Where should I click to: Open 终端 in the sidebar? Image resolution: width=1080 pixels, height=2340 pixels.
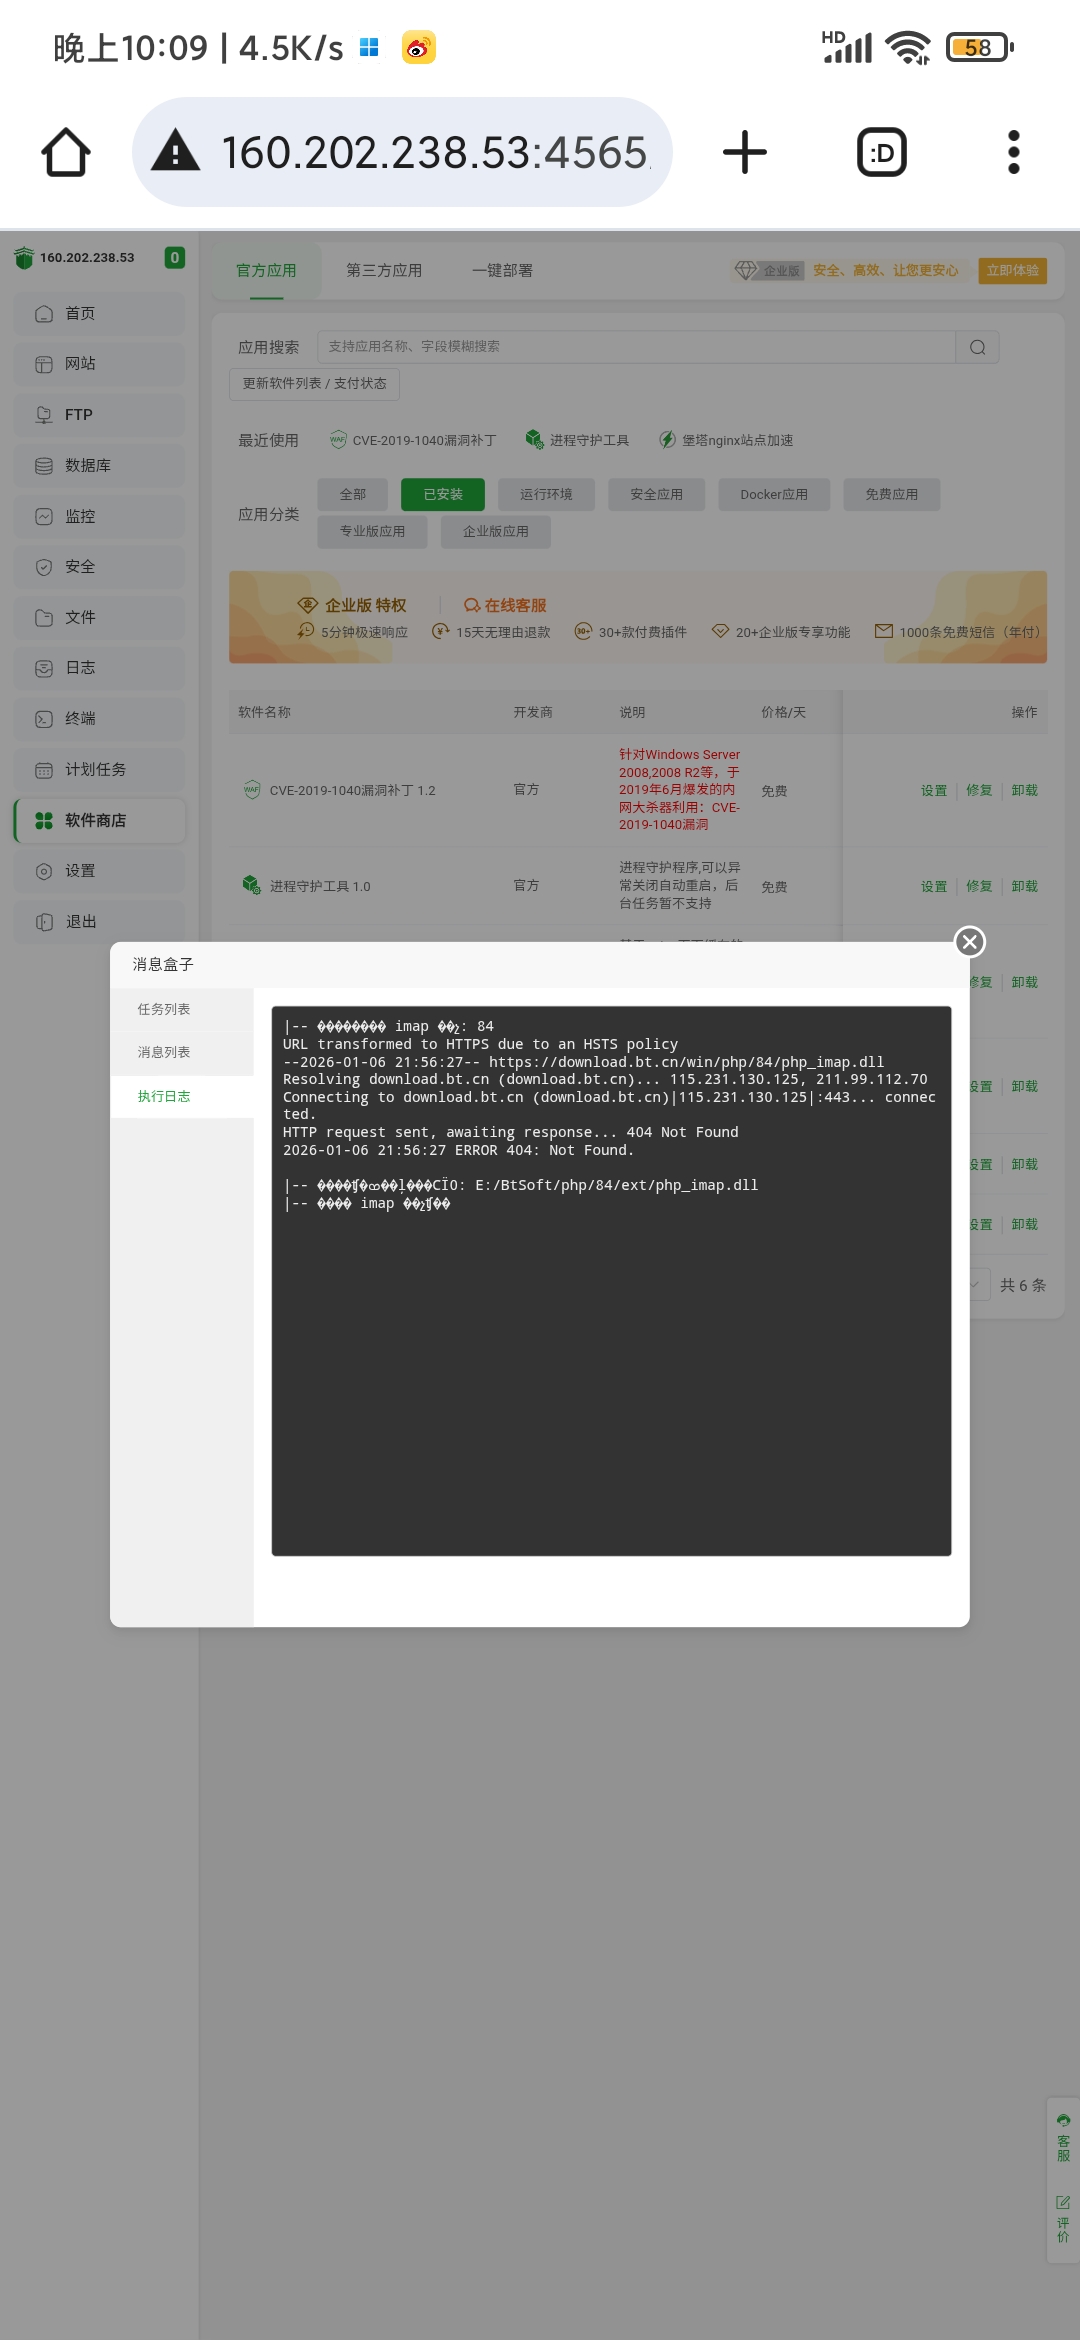tap(99, 719)
